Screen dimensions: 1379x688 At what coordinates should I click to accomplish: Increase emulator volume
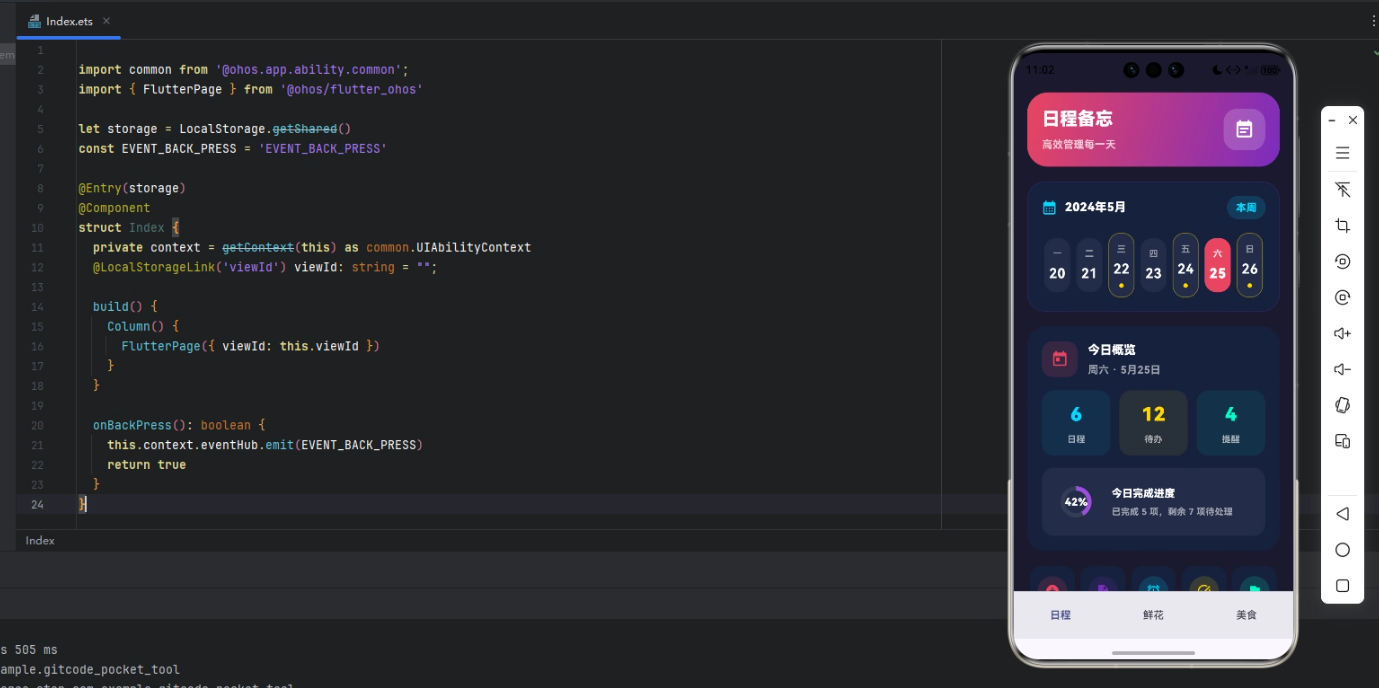pyautogui.click(x=1343, y=334)
